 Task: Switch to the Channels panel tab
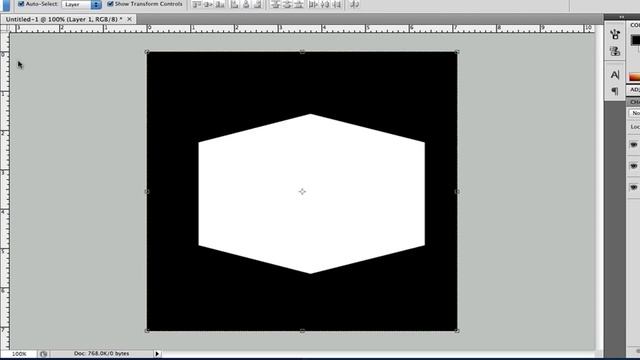coord(635,102)
